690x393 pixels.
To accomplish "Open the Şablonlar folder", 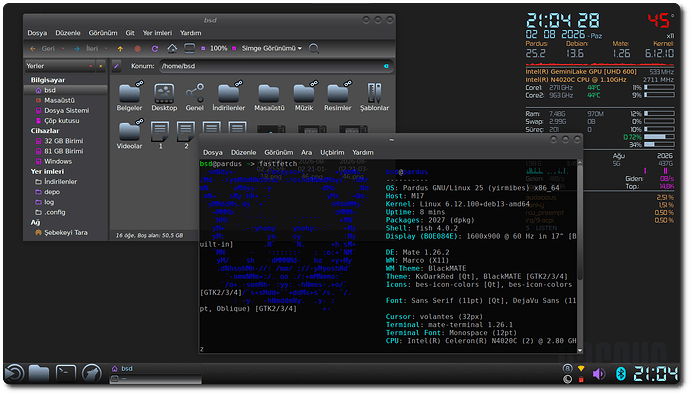I will coord(374,97).
